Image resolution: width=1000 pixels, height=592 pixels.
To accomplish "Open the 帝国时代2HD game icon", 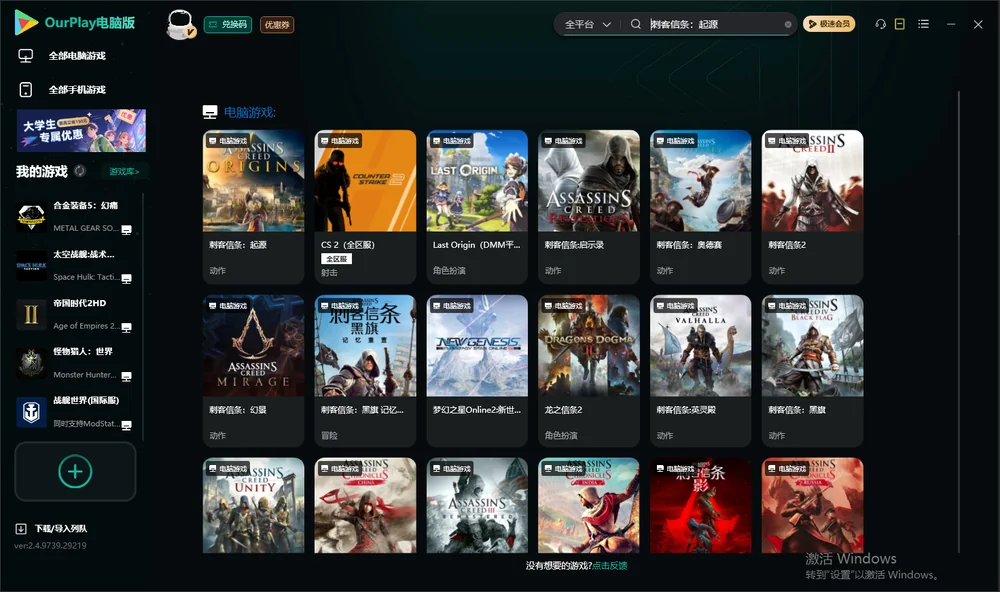I will coord(31,314).
